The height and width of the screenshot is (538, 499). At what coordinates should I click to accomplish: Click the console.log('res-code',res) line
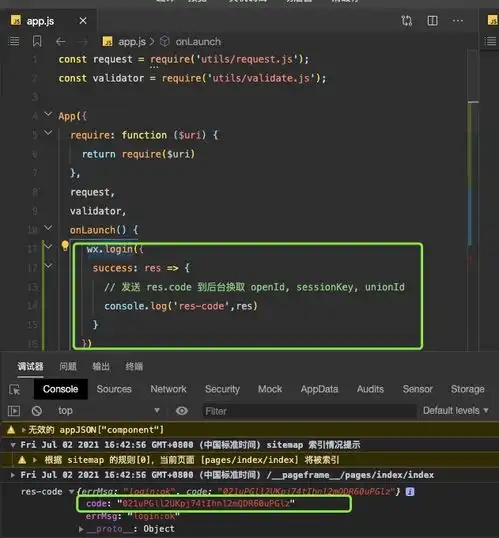click(181, 306)
